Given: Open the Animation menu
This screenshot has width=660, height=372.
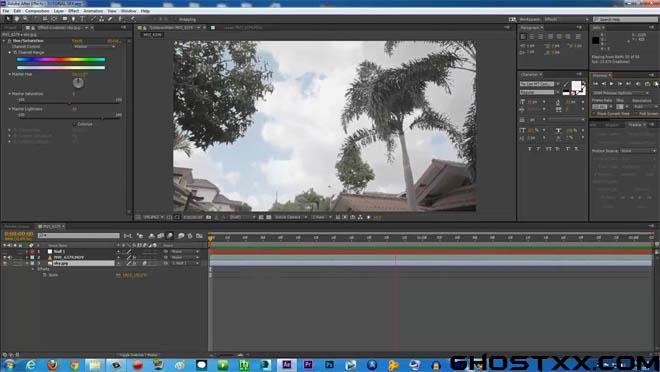Looking at the screenshot, I should coord(93,11).
